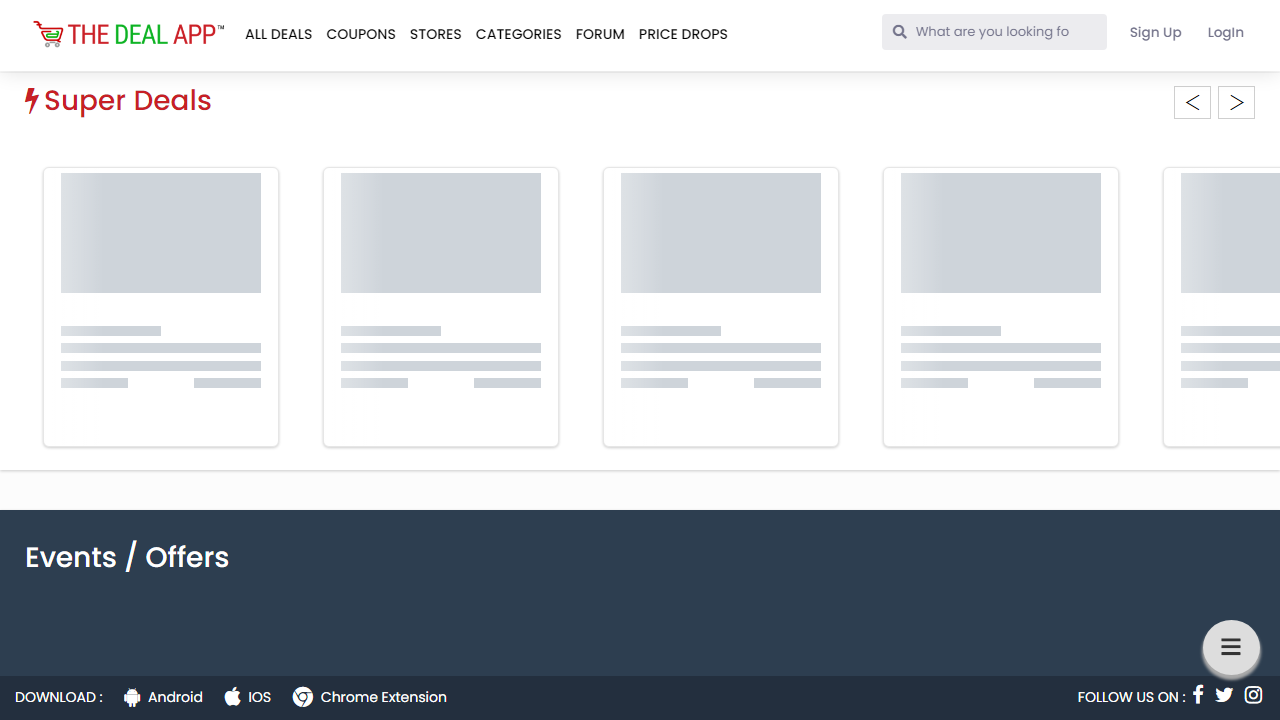Visit the Forum section

[600, 34]
